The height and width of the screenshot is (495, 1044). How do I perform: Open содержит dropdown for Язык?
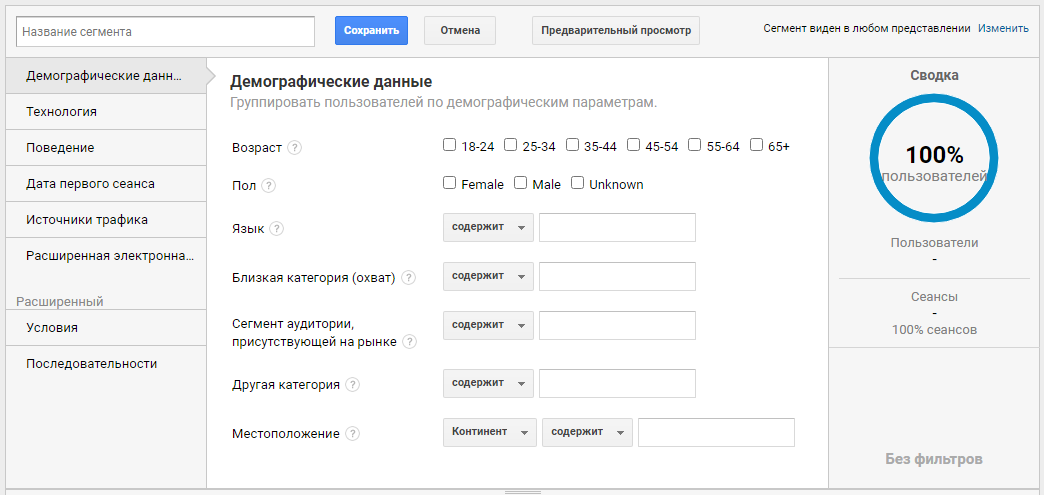488,227
